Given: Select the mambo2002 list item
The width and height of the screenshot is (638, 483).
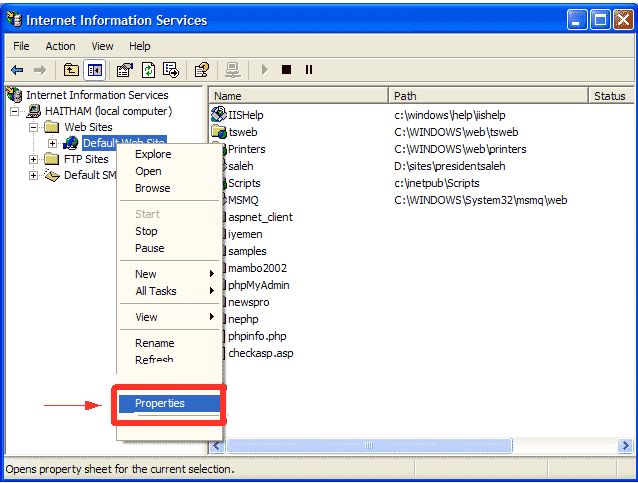Looking at the screenshot, I should pos(257,268).
